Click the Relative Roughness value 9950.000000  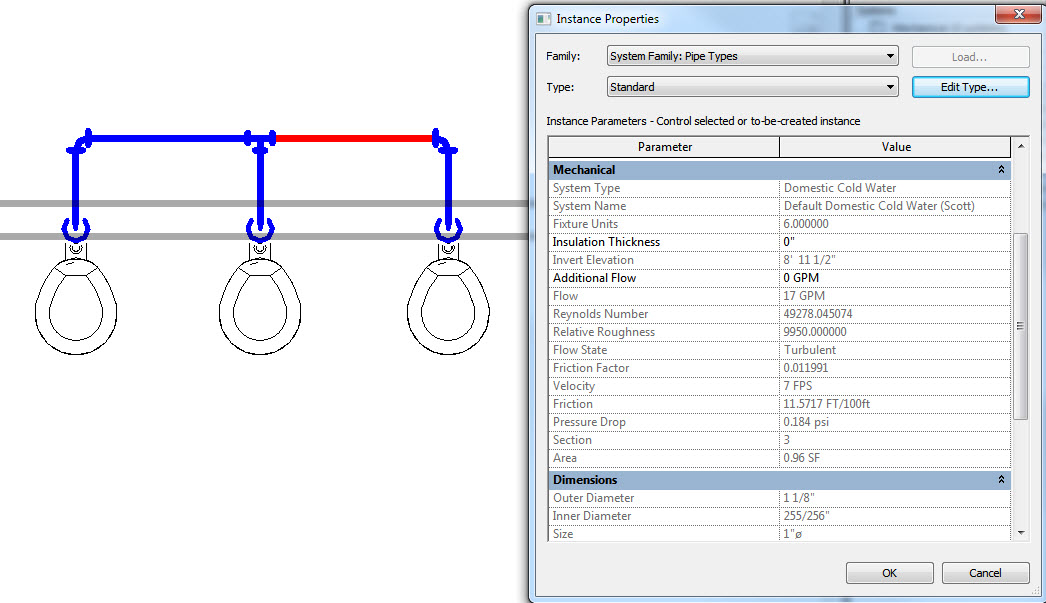pyautogui.click(x=895, y=332)
